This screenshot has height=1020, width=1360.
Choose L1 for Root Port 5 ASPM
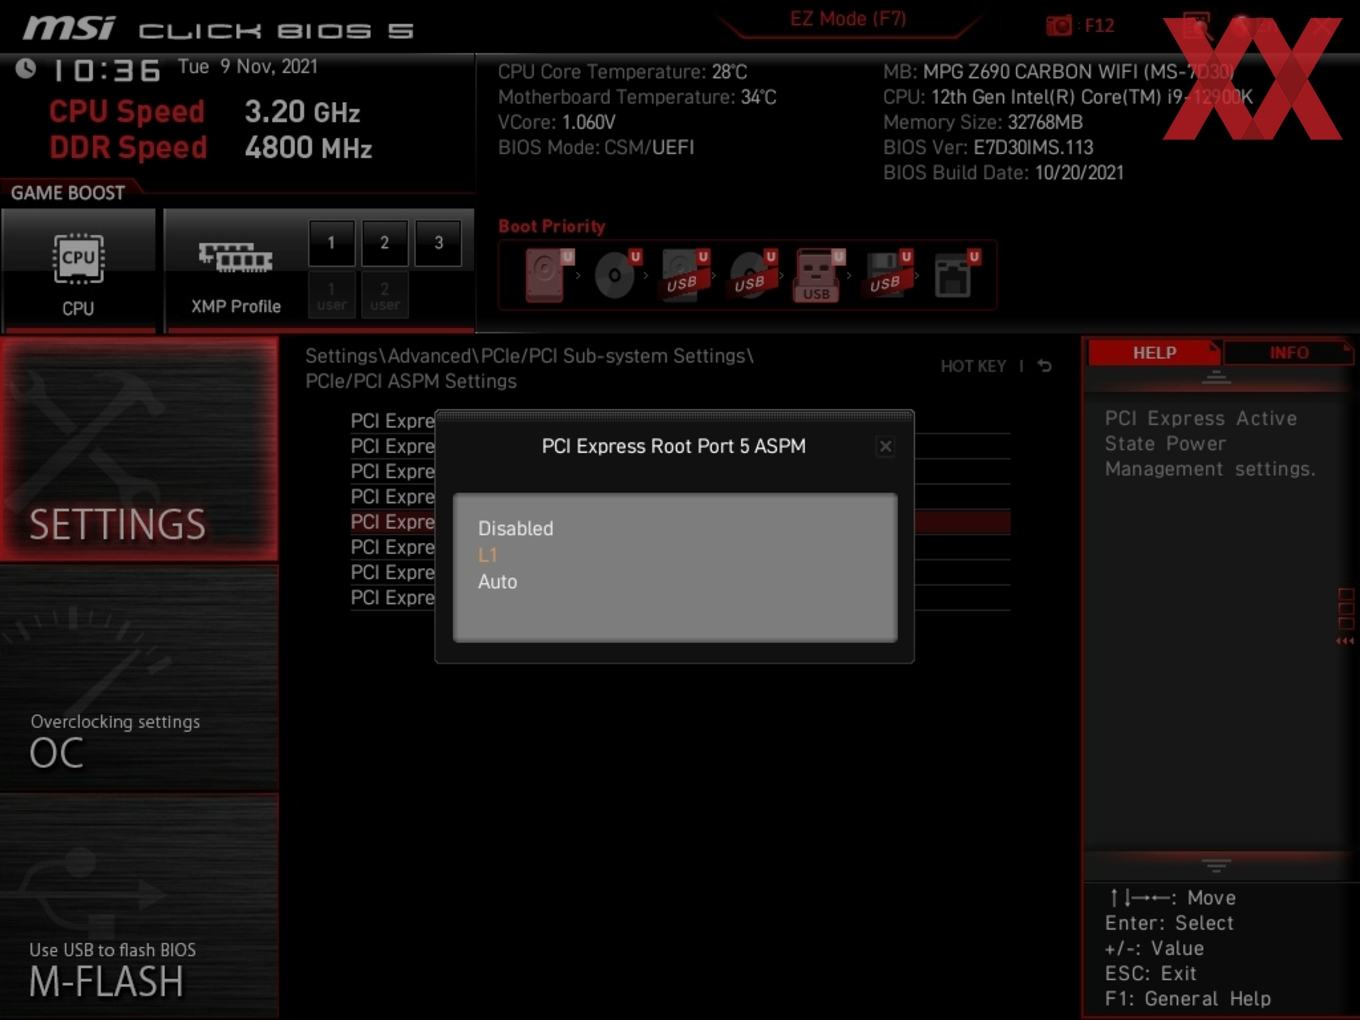coord(487,555)
